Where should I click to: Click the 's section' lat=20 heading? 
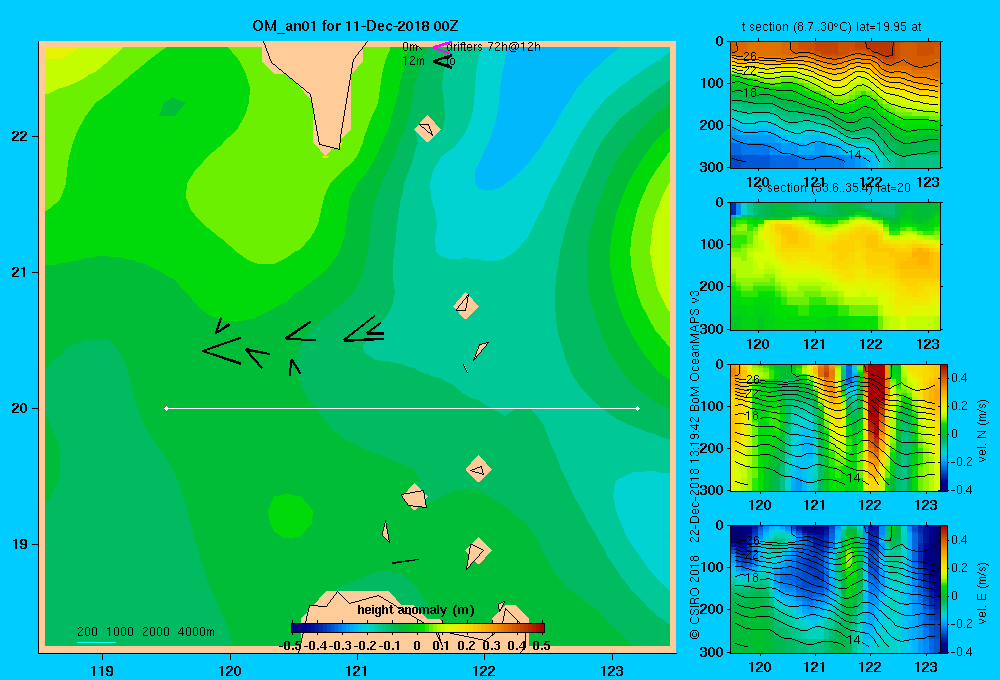[x=834, y=188]
